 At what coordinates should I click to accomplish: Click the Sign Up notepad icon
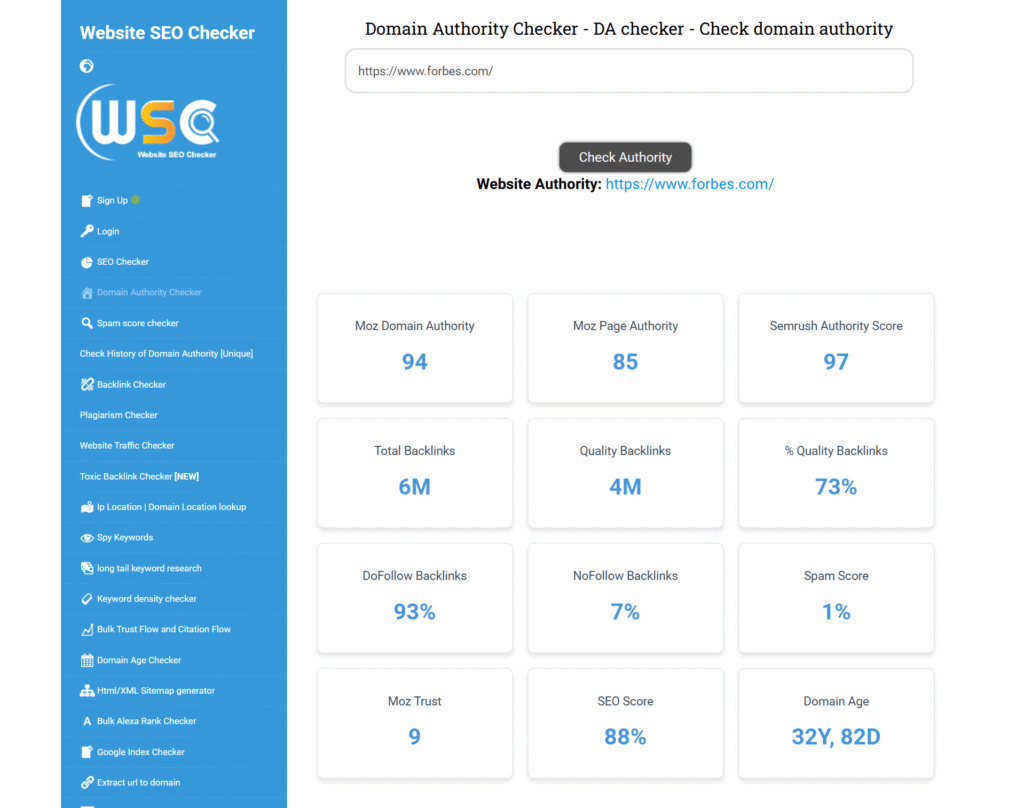point(86,201)
